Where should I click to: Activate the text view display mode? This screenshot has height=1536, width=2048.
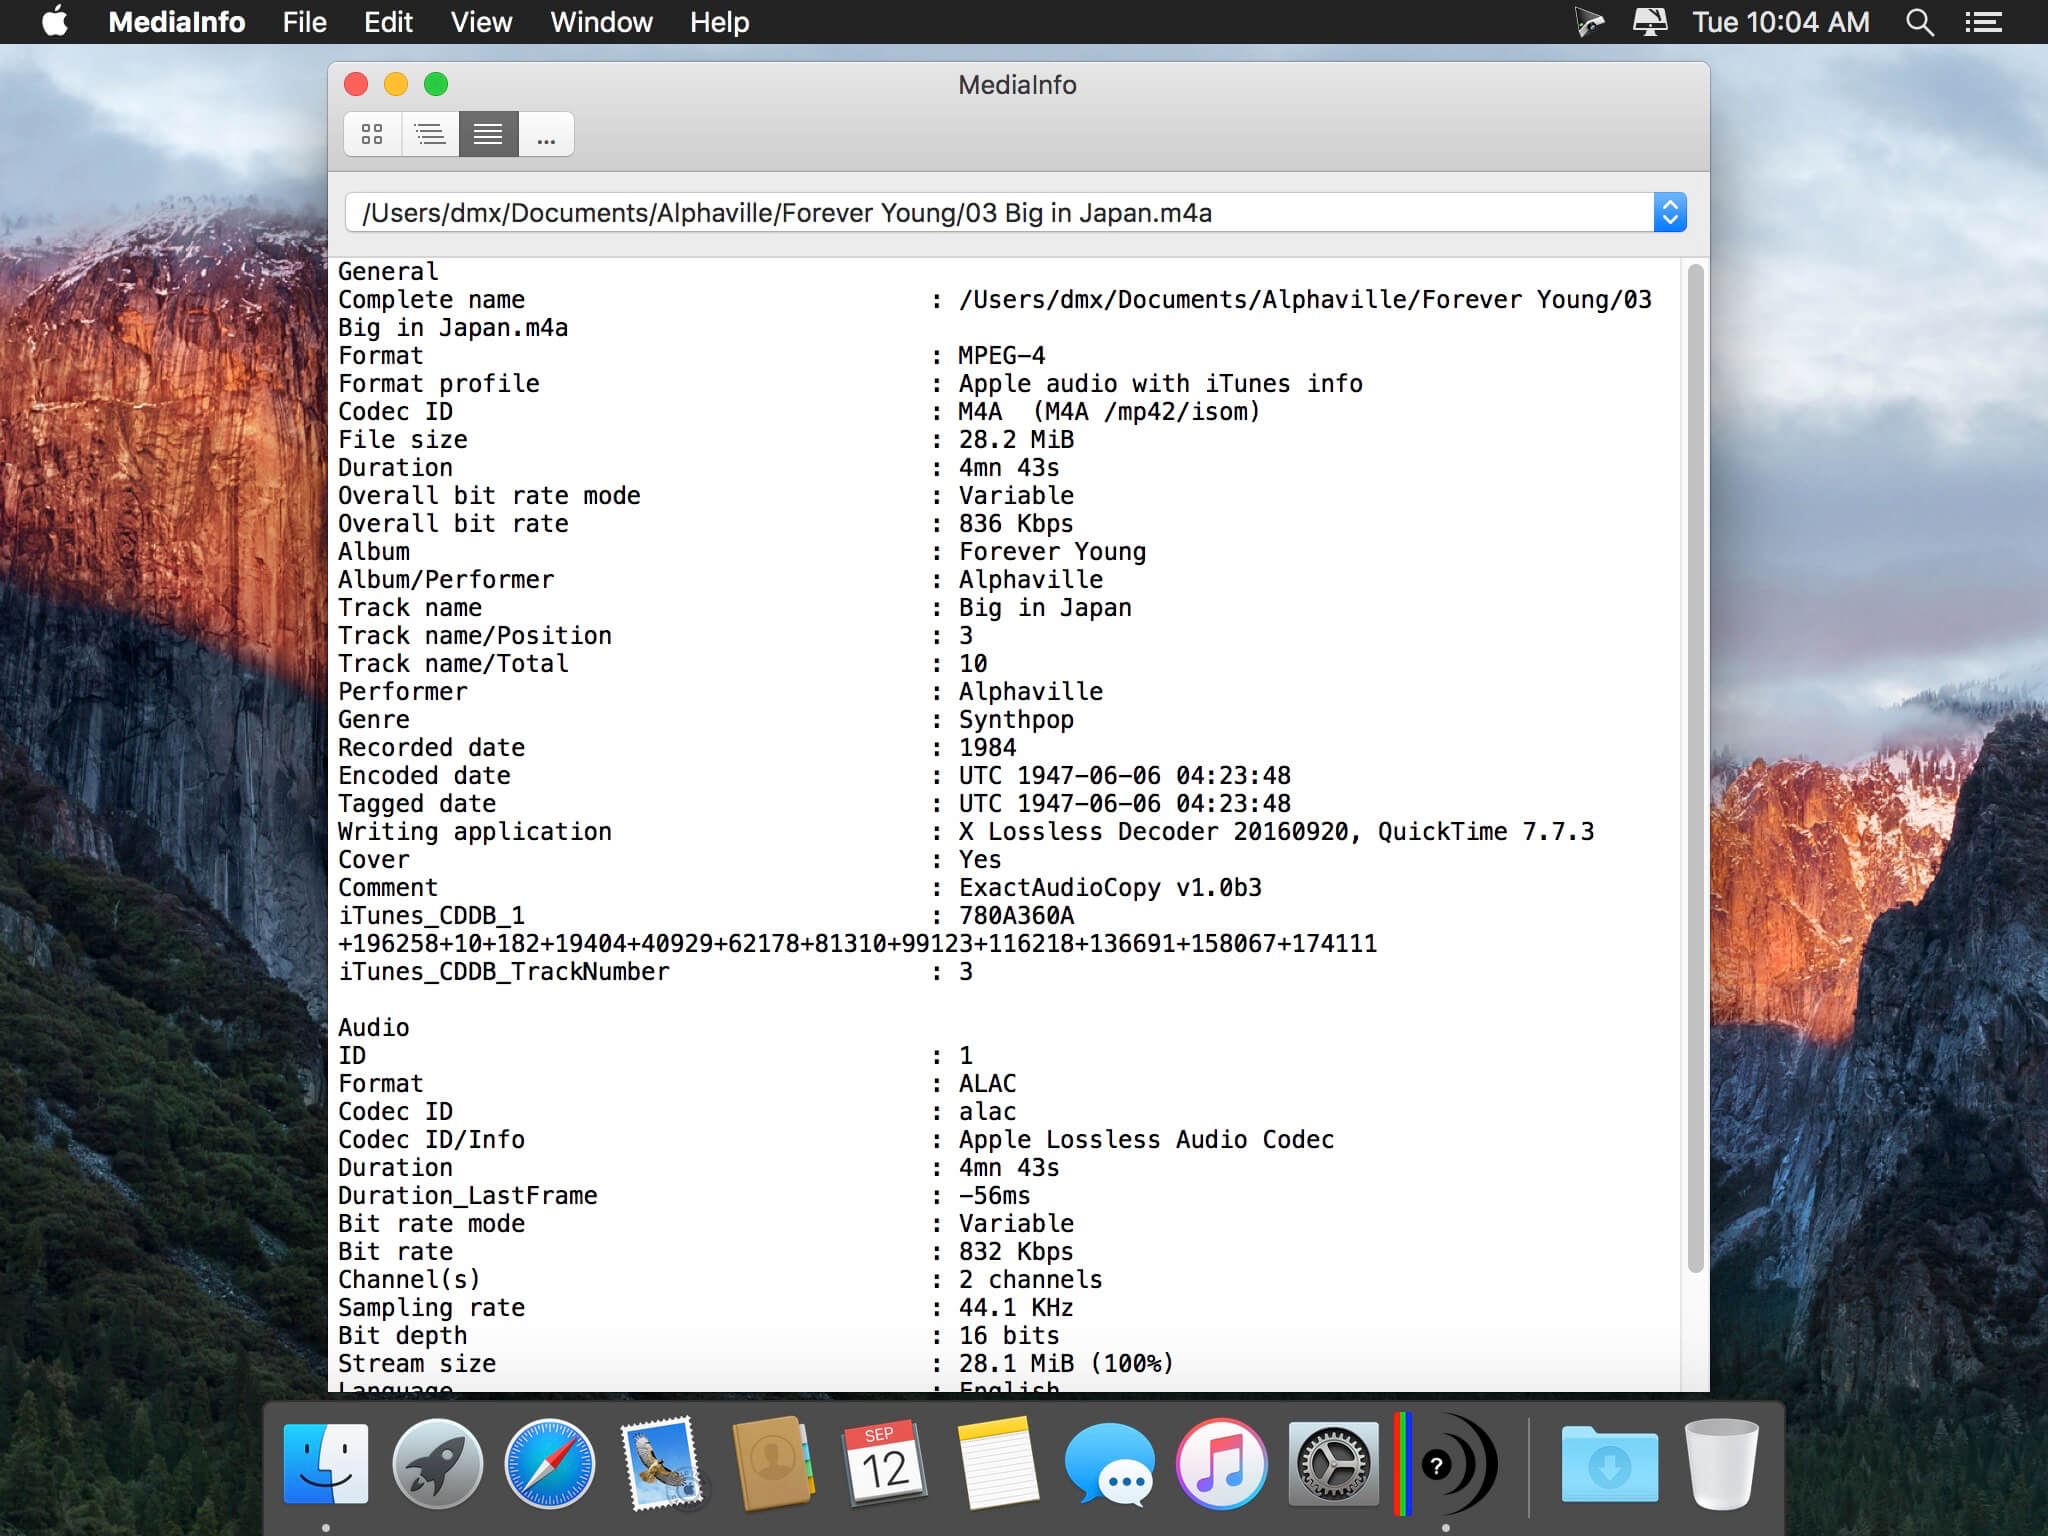[x=487, y=133]
